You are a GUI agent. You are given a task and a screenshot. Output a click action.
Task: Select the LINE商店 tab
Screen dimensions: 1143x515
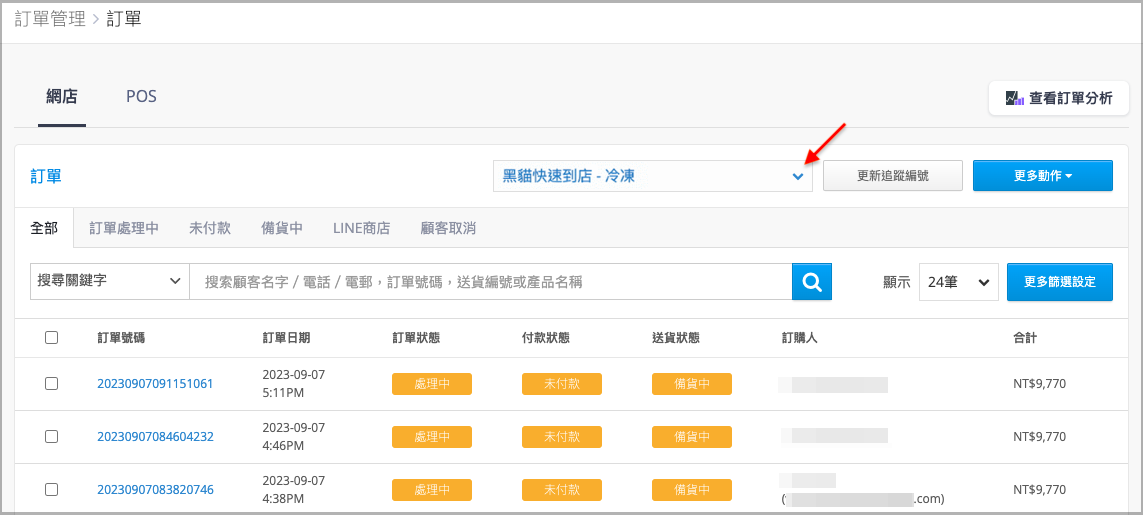point(362,228)
